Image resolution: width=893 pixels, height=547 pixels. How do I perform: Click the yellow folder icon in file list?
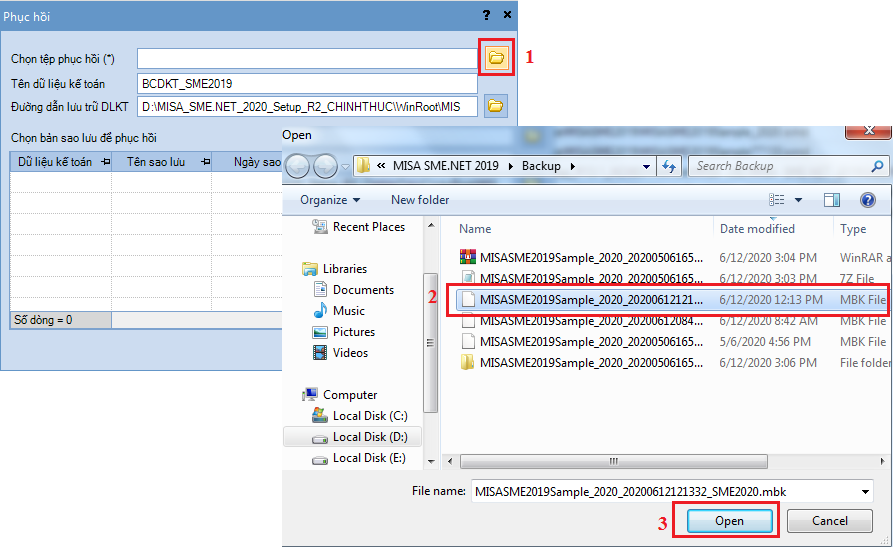468,362
